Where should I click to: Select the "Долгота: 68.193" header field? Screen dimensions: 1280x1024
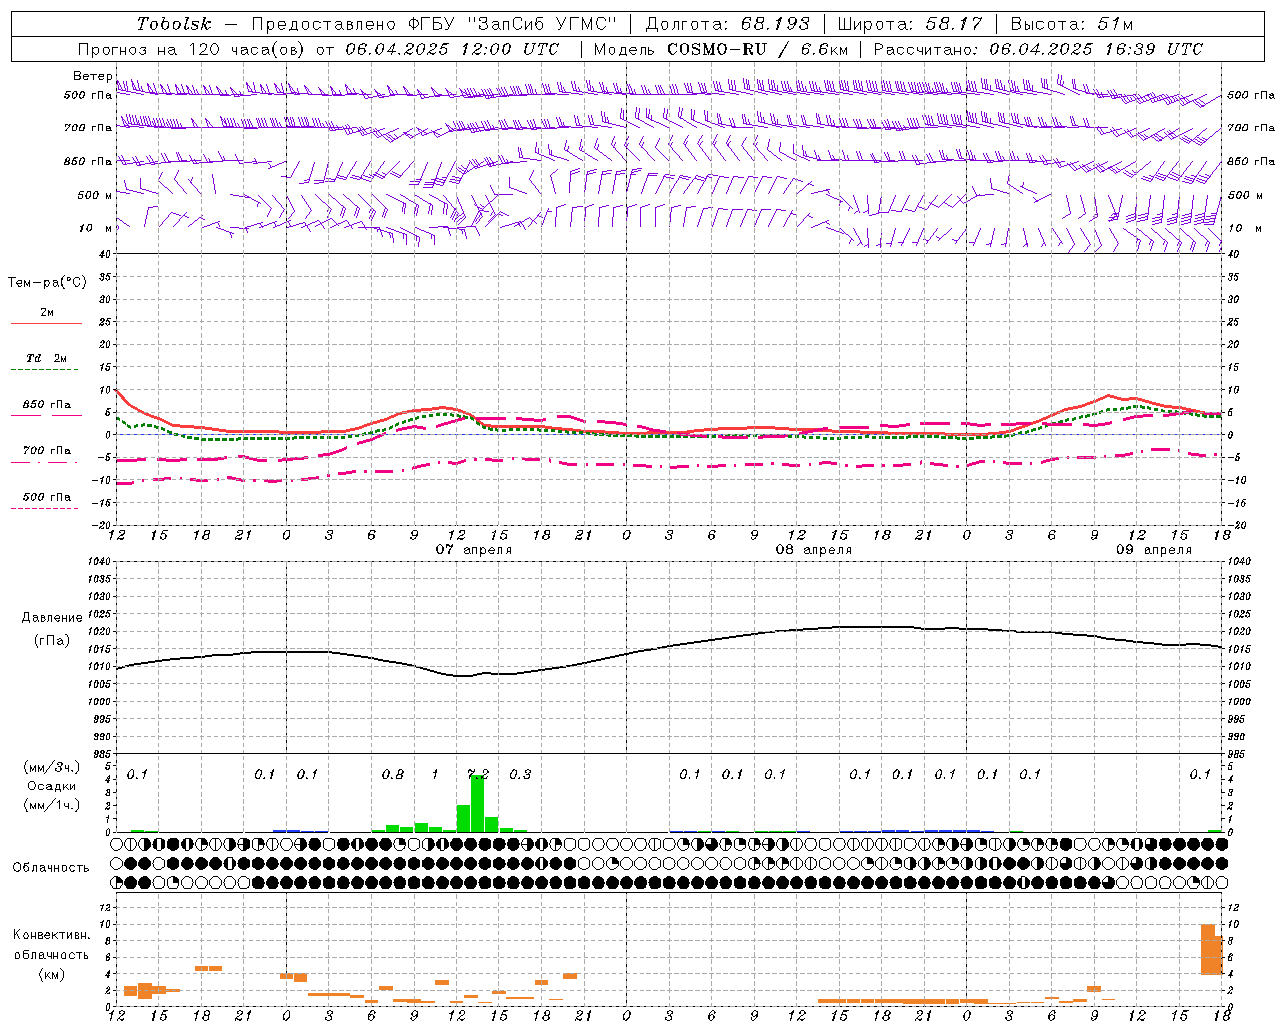pyautogui.click(x=728, y=24)
